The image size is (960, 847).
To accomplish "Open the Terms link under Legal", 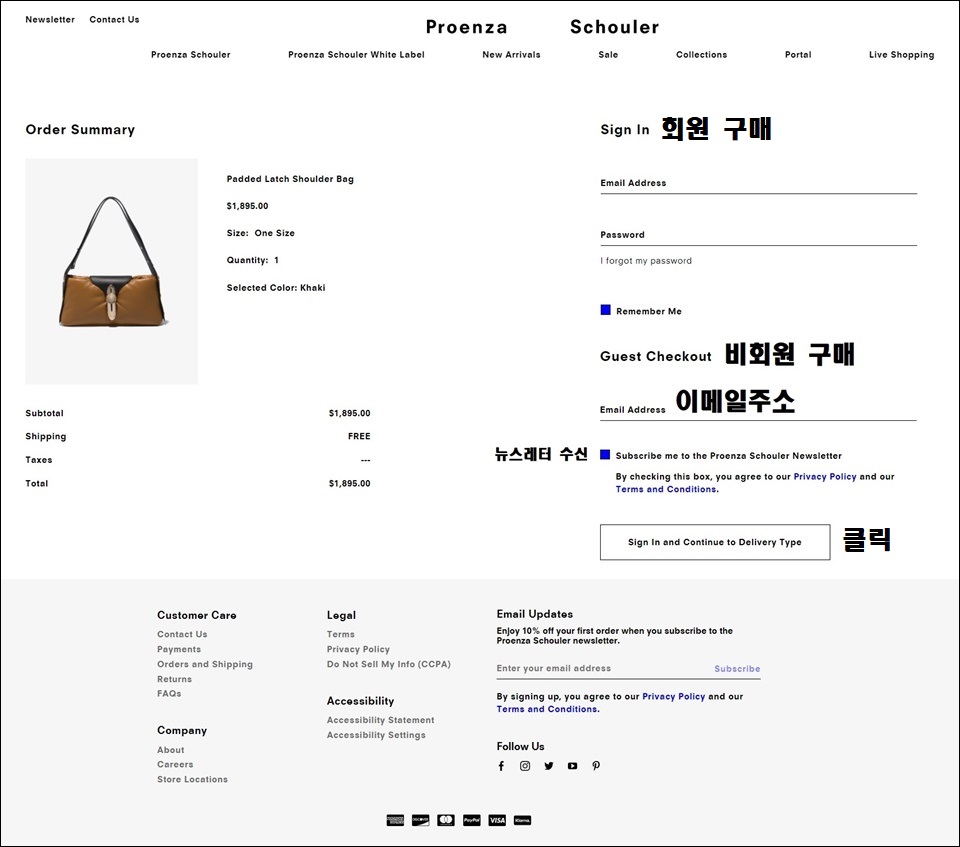I will coord(340,634).
